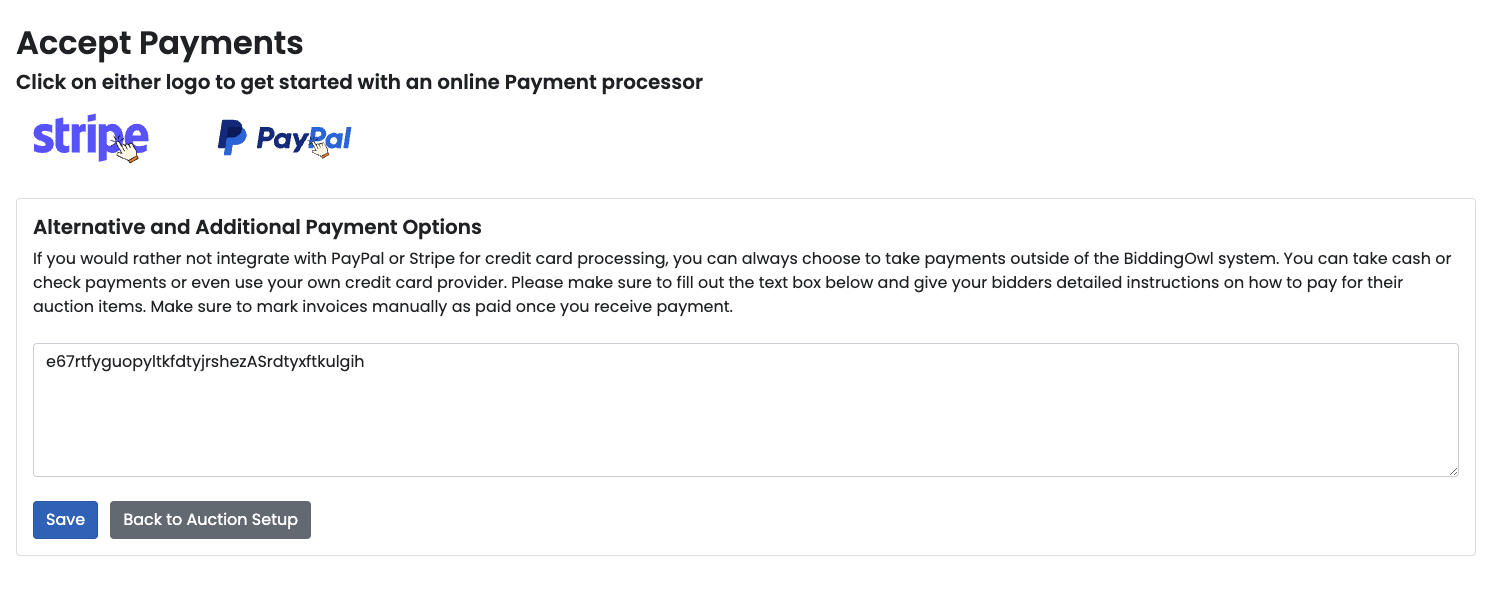Go back via Back to Auction Setup

(x=210, y=520)
